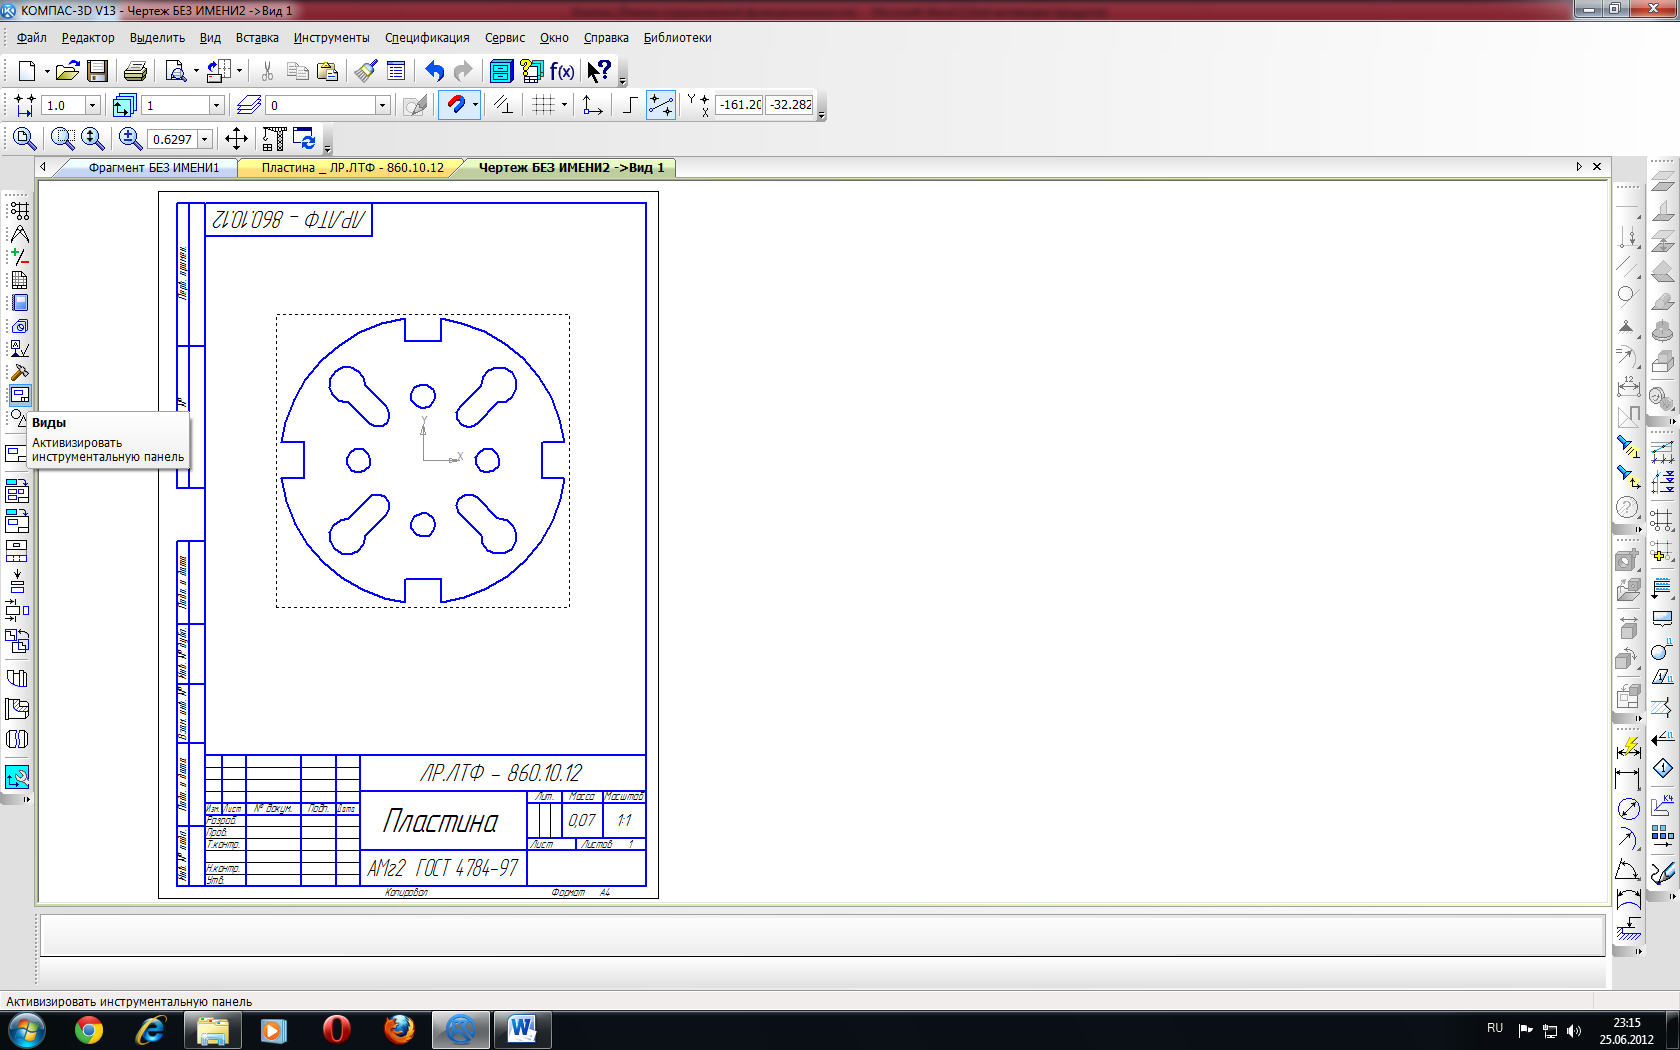Open the layer dropdown showing 0
Image resolution: width=1680 pixels, height=1050 pixels.
(x=382, y=105)
